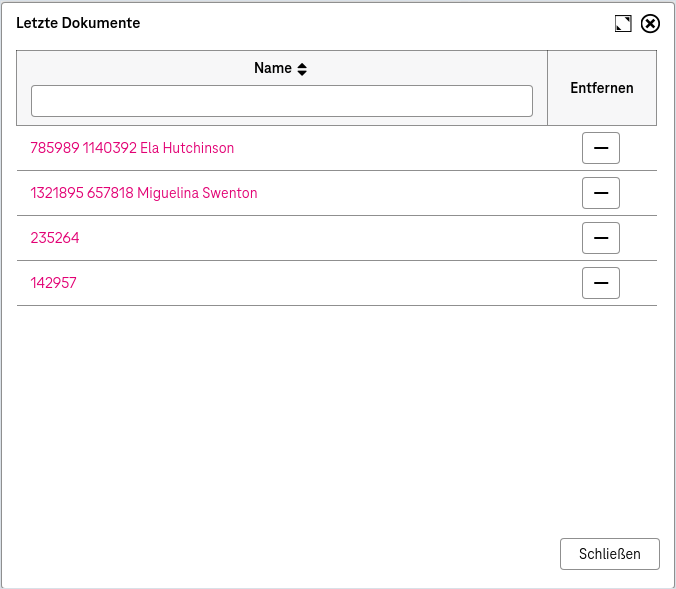Open document 785989 1140392 Ela Hutchinson
The height and width of the screenshot is (589, 676).
click(x=132, y=148)
